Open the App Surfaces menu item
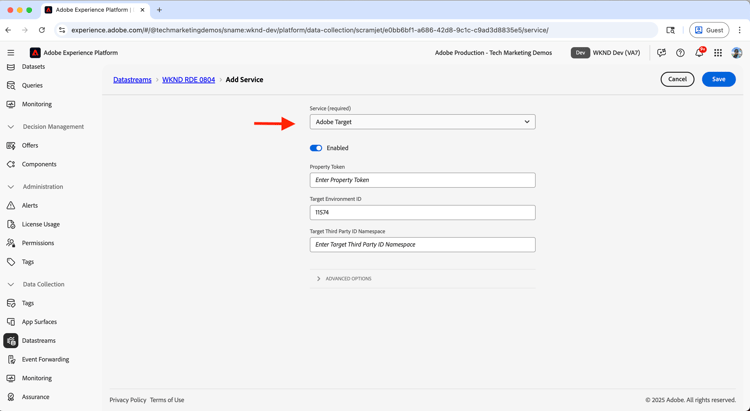This screenshot has width=750, height=411. (x=39, y=322)
